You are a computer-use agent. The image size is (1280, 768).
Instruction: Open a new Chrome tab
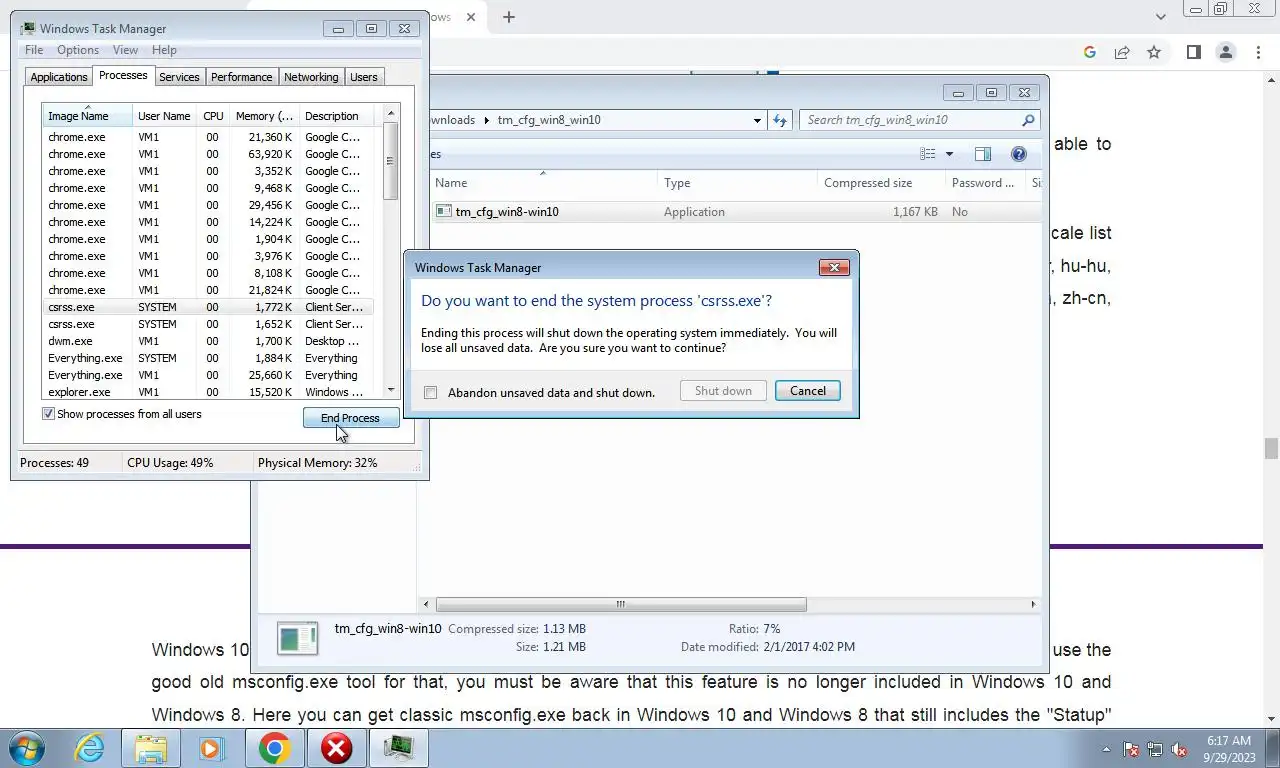(x=509, y=17)
